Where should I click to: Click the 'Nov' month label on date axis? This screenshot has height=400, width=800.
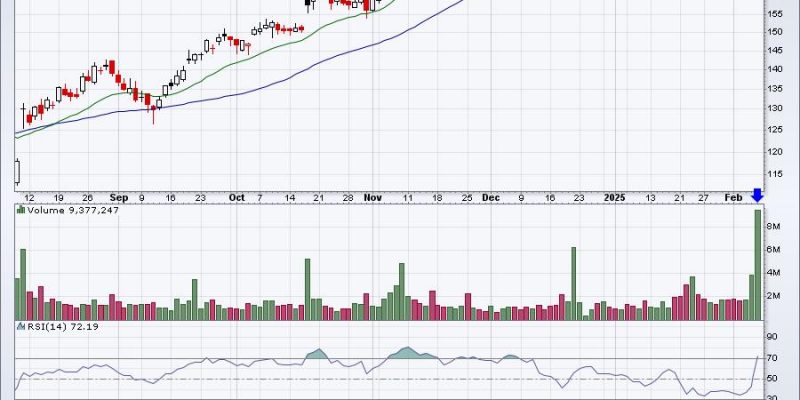point(372,197)
